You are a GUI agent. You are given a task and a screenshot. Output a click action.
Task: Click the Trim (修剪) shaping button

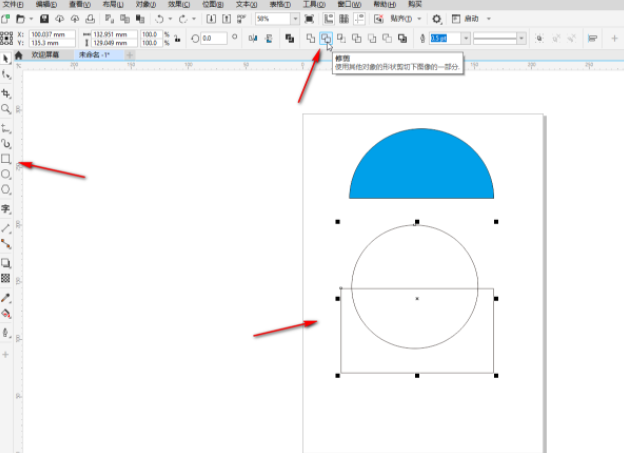coord(325,38)
